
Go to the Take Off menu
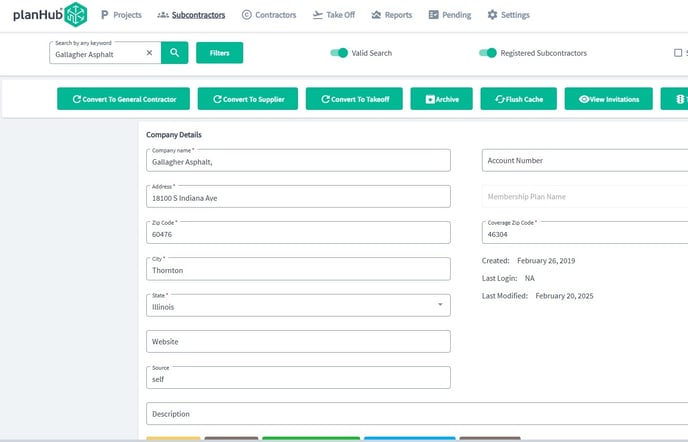(x=333, y=15)
